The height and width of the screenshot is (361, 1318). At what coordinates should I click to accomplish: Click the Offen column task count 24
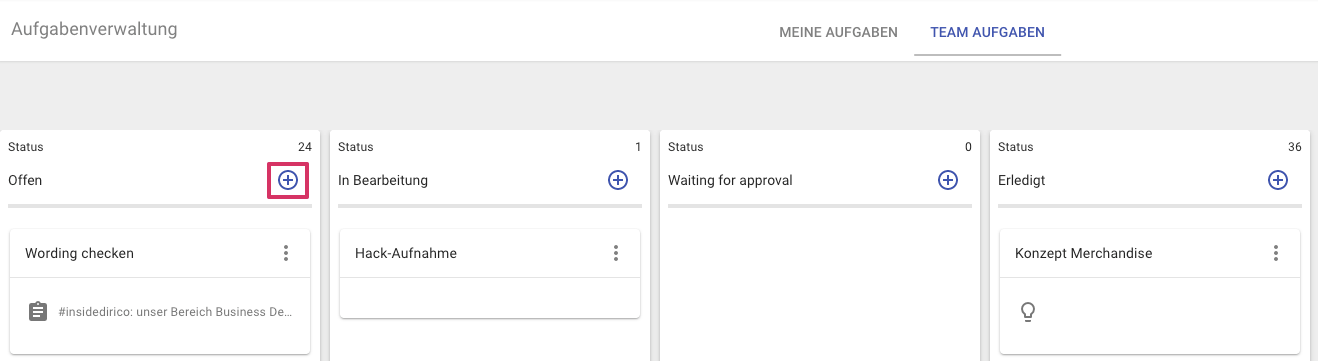[x=305, y=147]
